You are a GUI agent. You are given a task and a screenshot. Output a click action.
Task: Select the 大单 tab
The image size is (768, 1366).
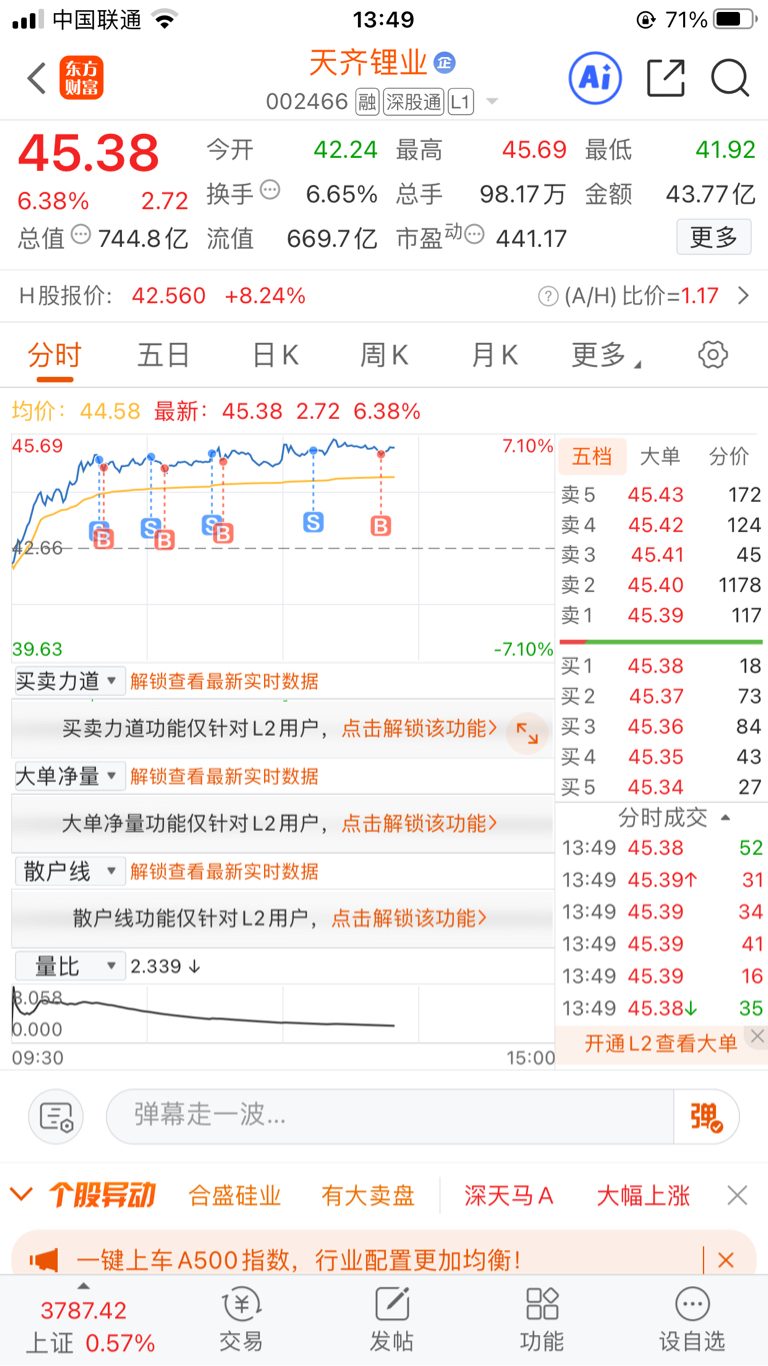point(660,456)
